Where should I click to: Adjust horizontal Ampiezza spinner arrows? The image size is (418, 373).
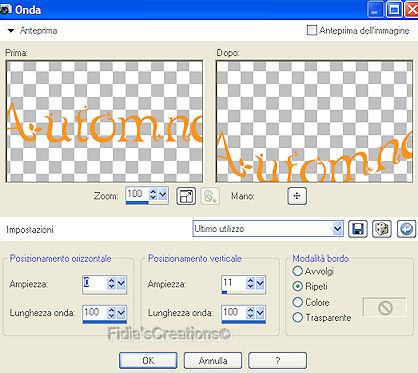(111, 283)
